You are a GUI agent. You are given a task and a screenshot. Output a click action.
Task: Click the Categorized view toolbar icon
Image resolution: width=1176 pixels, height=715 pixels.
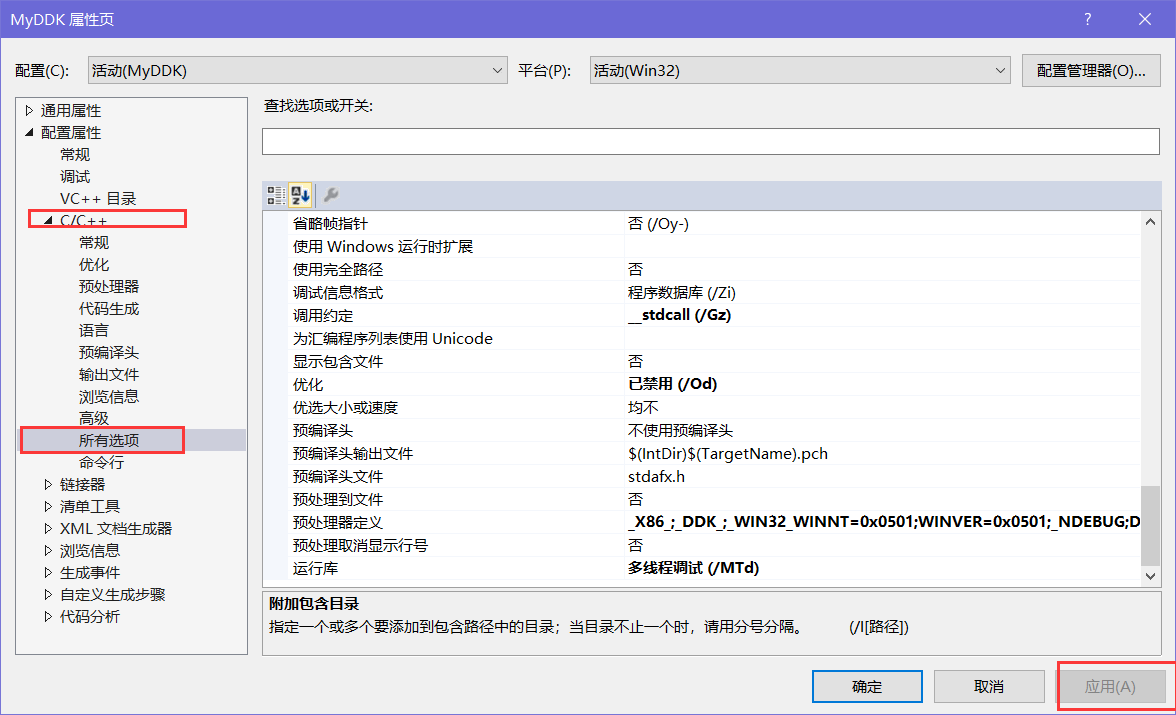(x=276, y=196)
